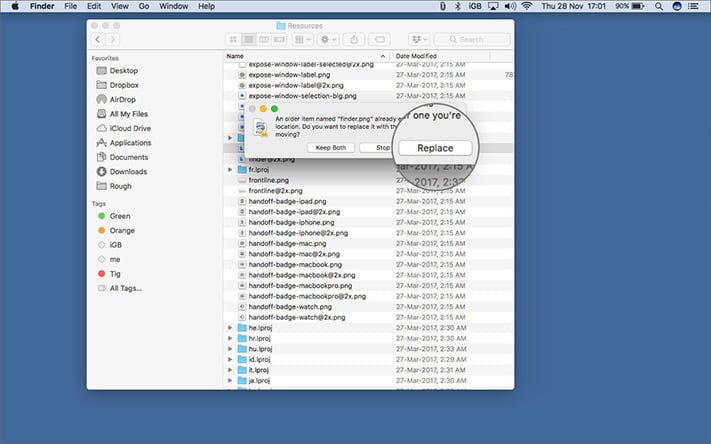Switch to icon view in toolbar
711x444 pixels.
click(233, 40)
